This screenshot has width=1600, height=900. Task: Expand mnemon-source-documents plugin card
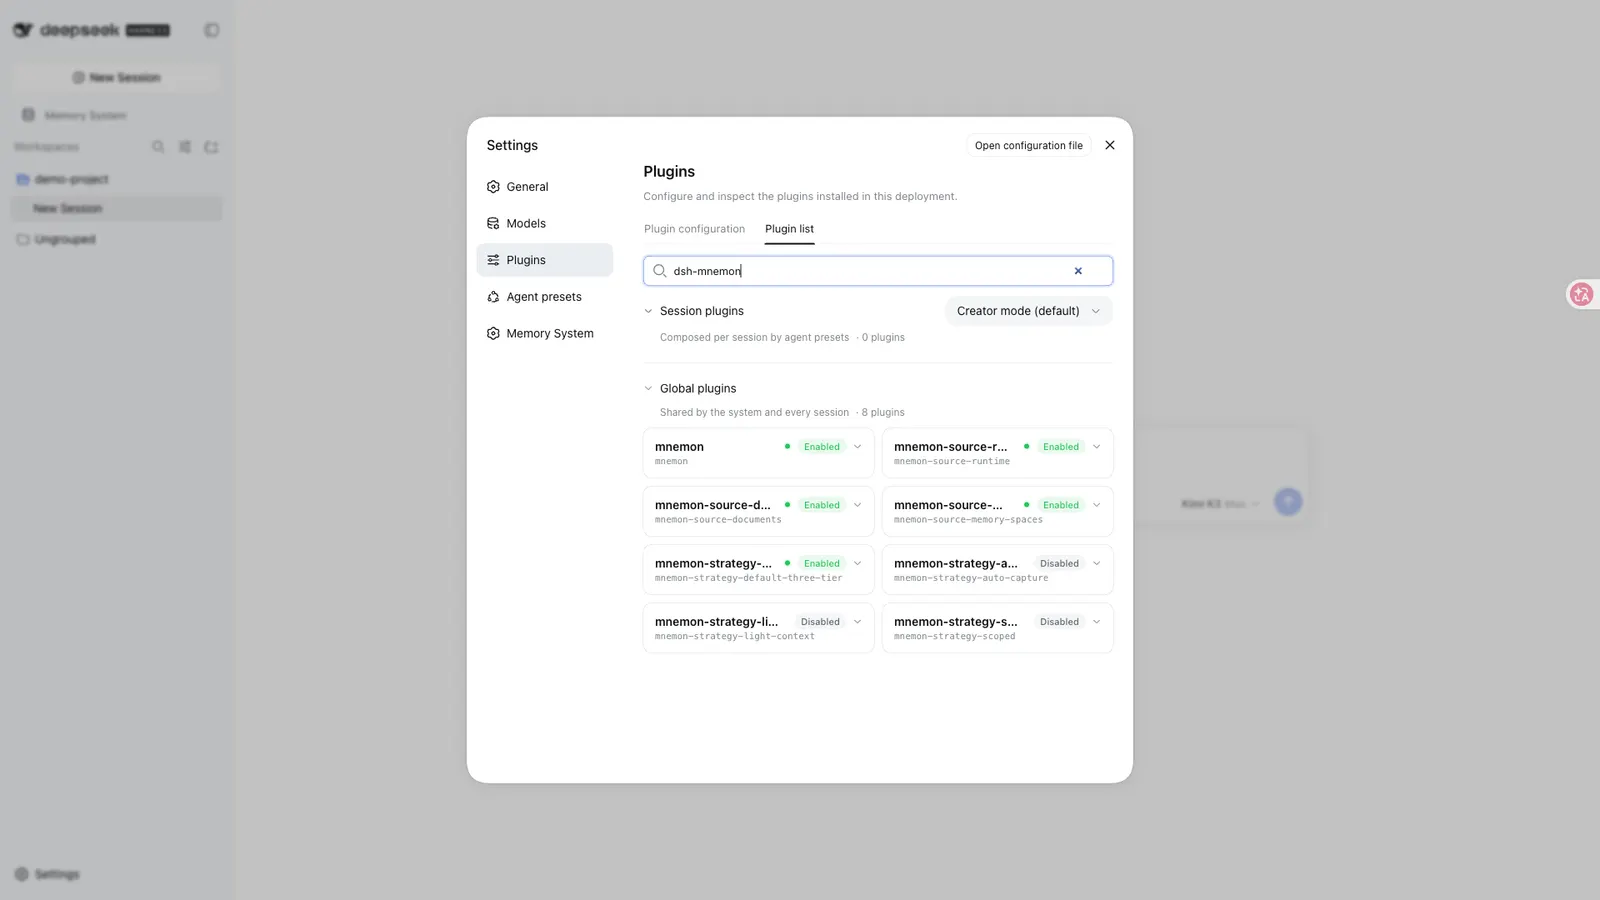pos(857,505)
